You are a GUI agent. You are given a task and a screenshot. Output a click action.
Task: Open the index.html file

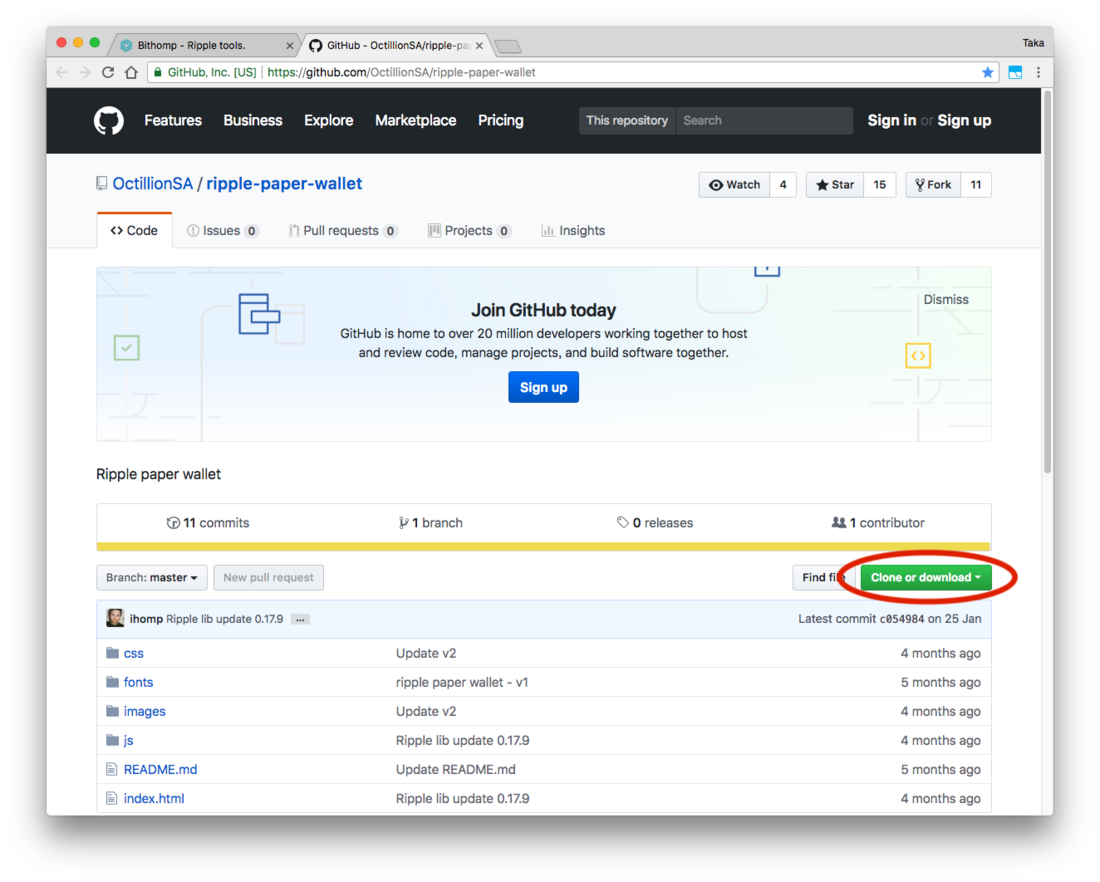(x=154, y=799)
